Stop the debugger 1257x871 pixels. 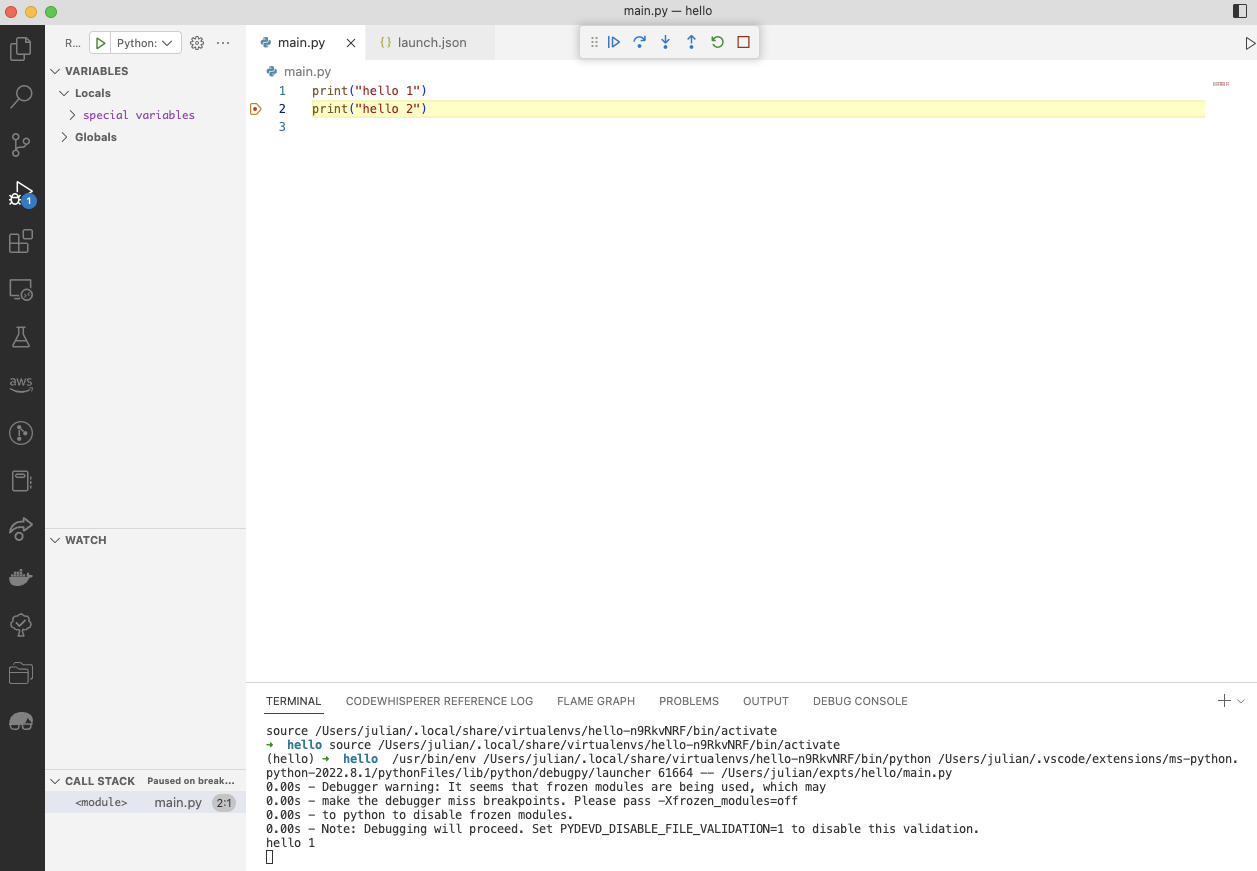click(x=743, y=42)
